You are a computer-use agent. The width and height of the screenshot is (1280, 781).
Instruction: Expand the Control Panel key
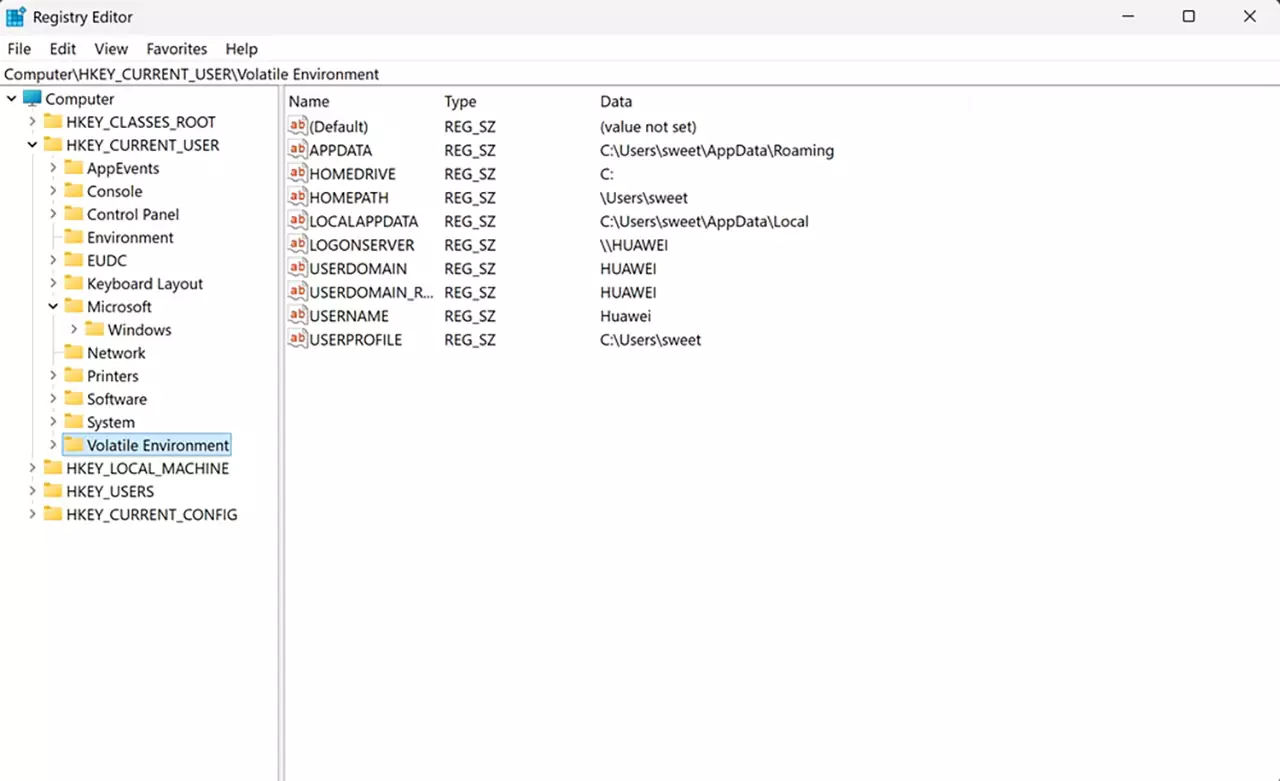[x=53, y=214]
